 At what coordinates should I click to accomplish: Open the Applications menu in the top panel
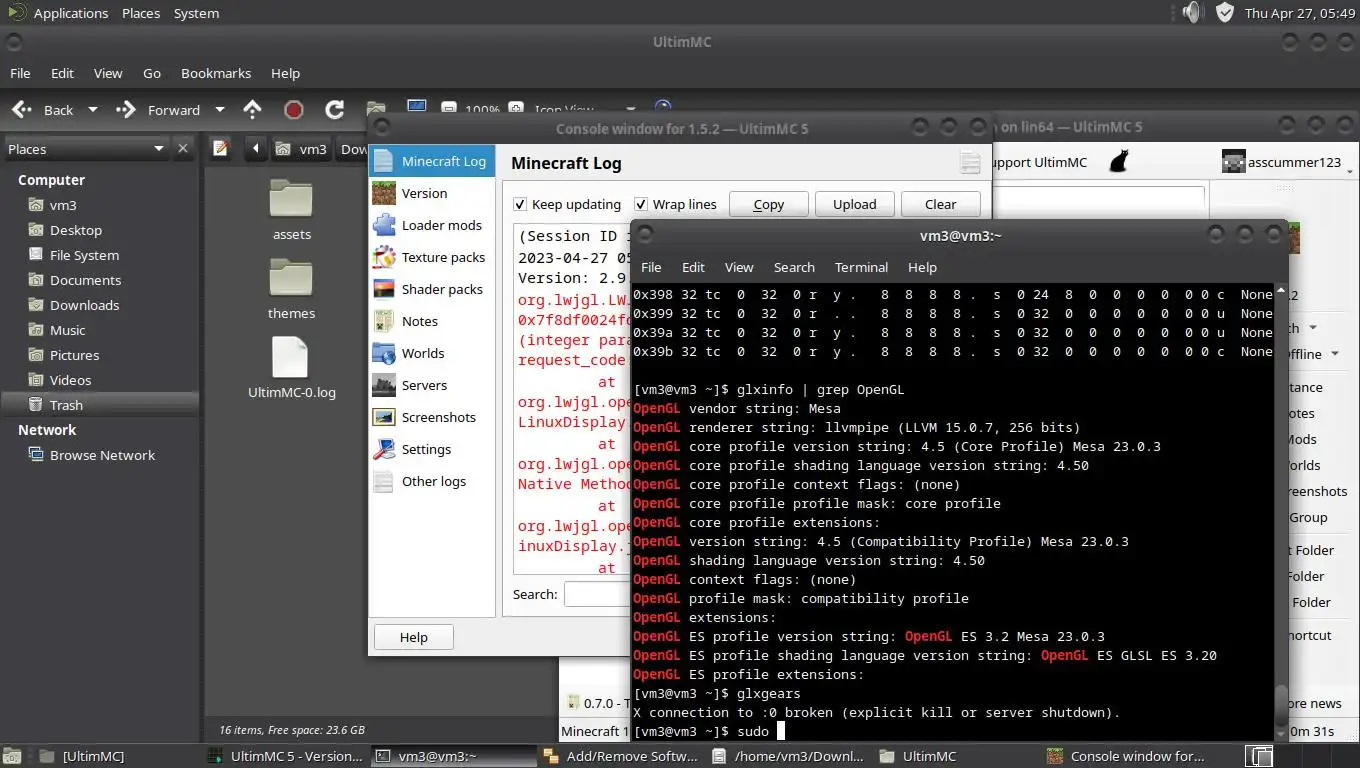click(x=70, y=13)
